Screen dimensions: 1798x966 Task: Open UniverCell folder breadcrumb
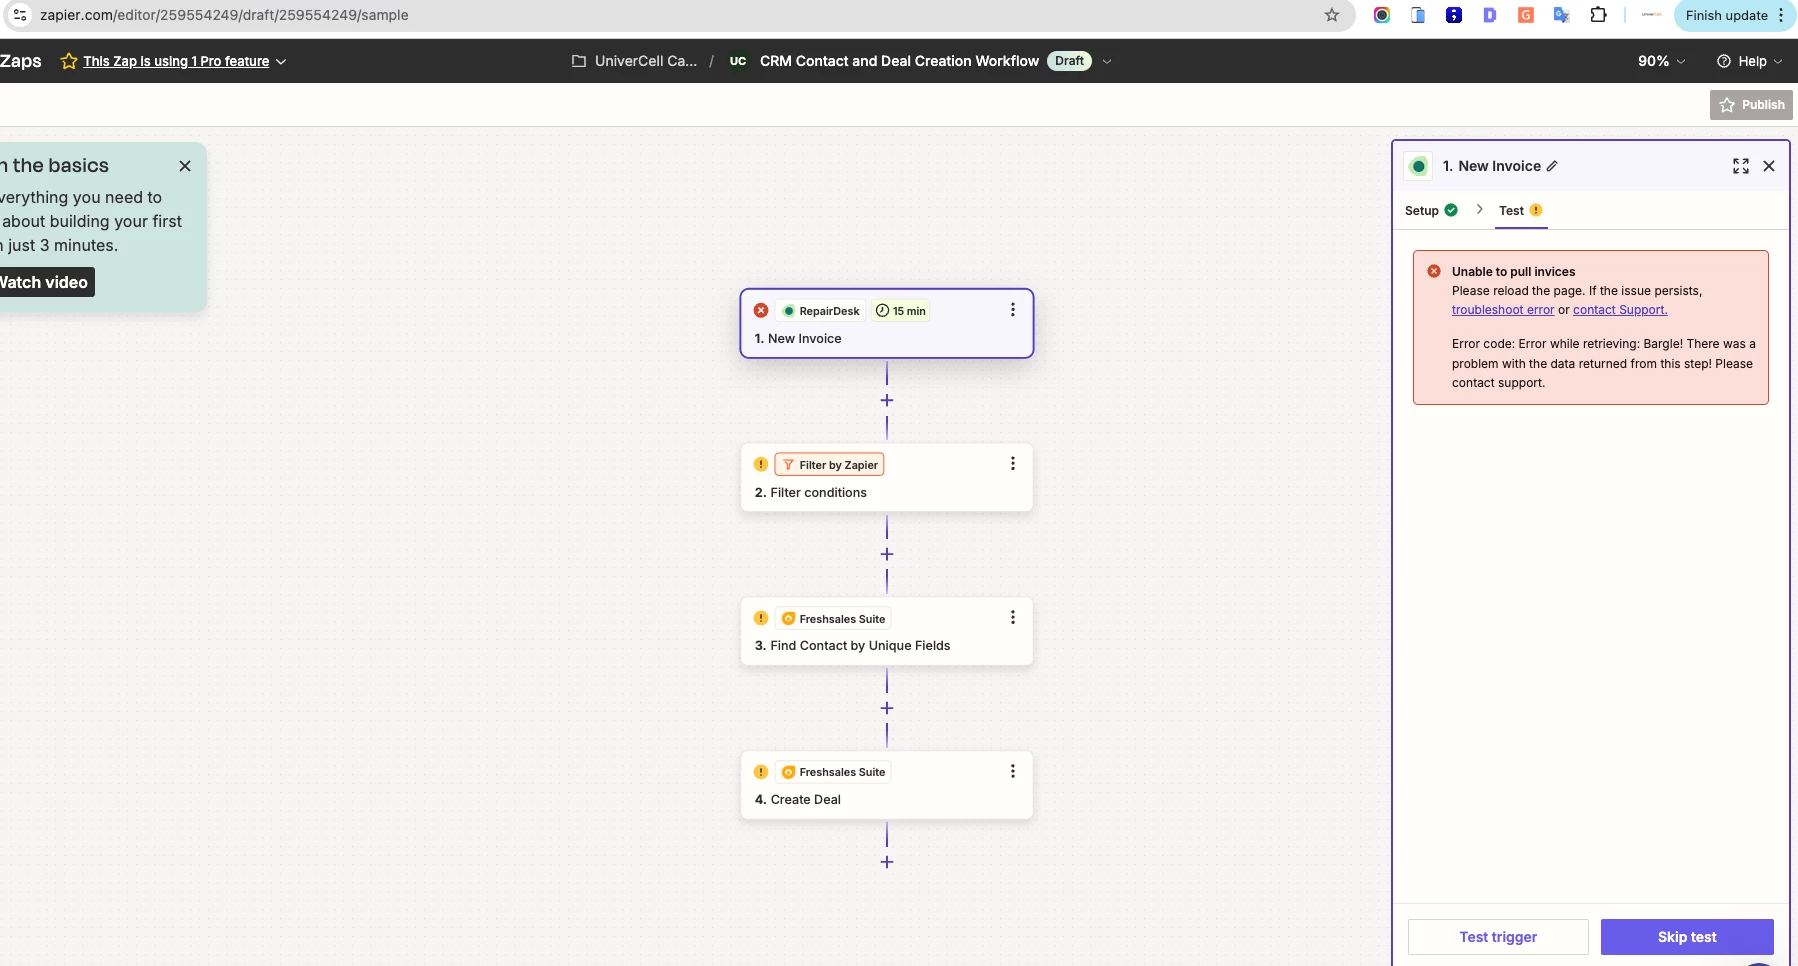[x=634, y=61]
